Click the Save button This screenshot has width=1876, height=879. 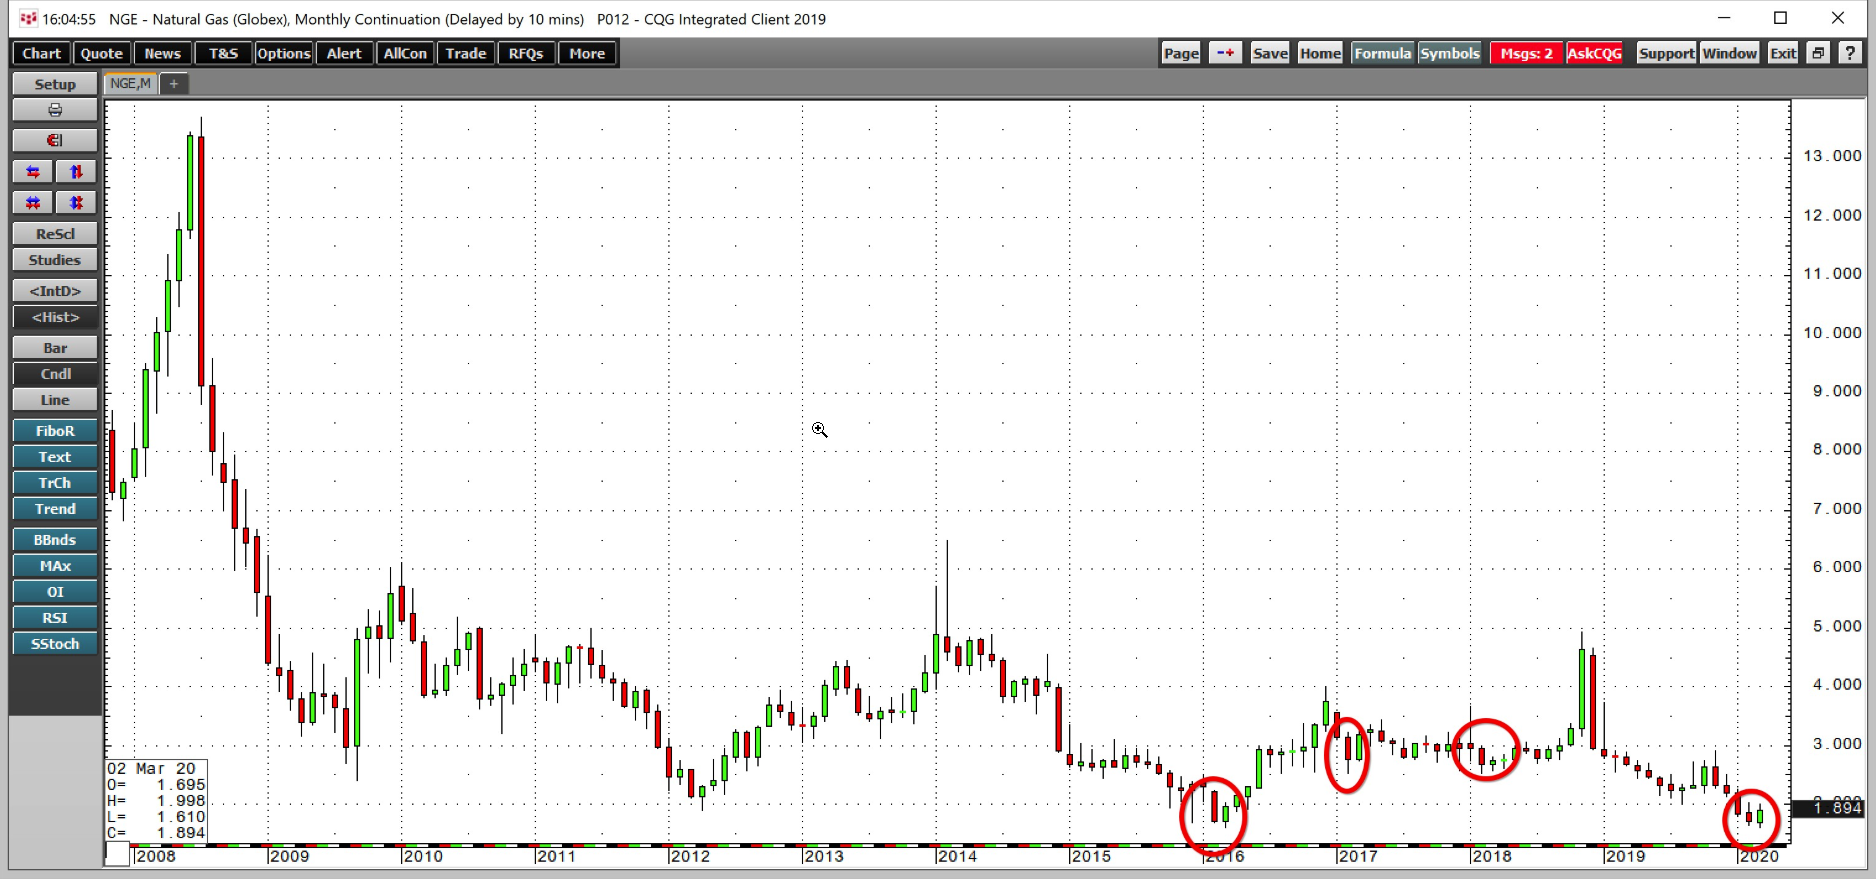pos(1270,53)
